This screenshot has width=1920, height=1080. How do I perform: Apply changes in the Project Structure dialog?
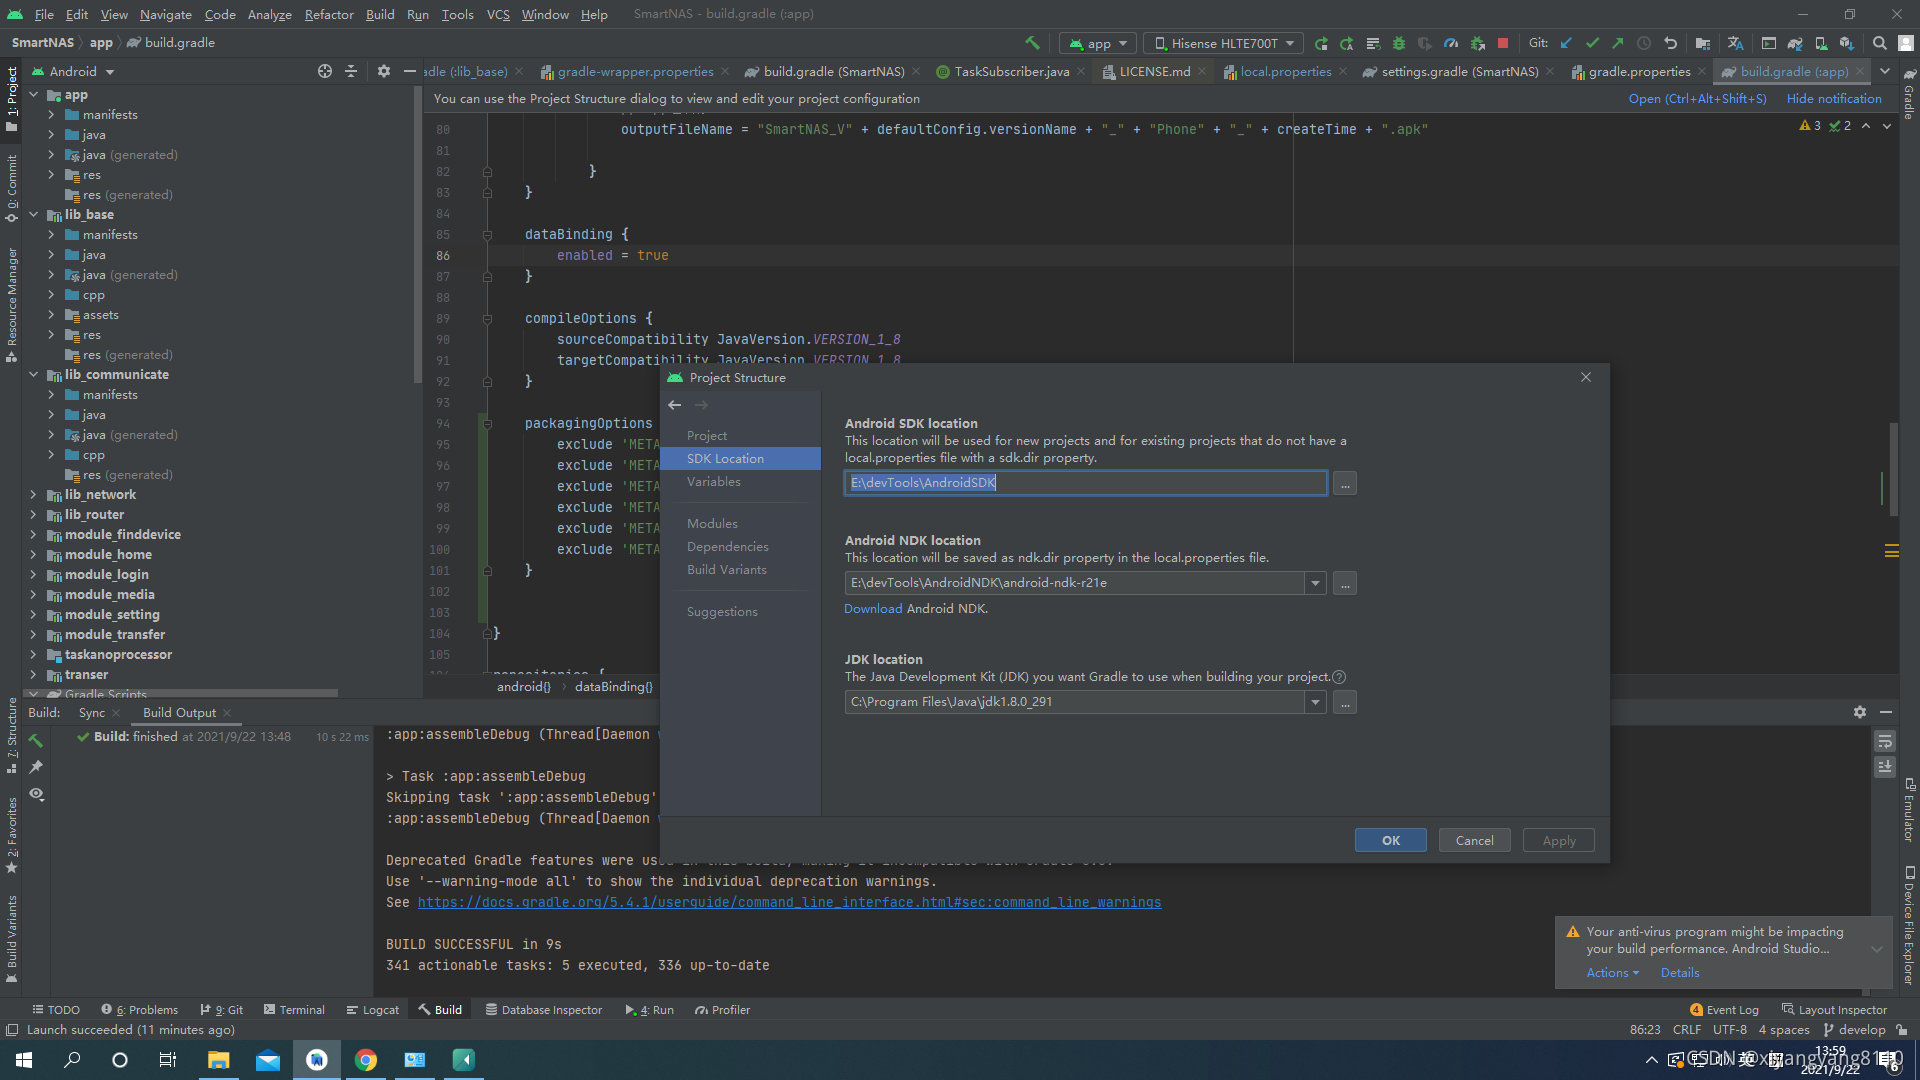[1558, 839]
